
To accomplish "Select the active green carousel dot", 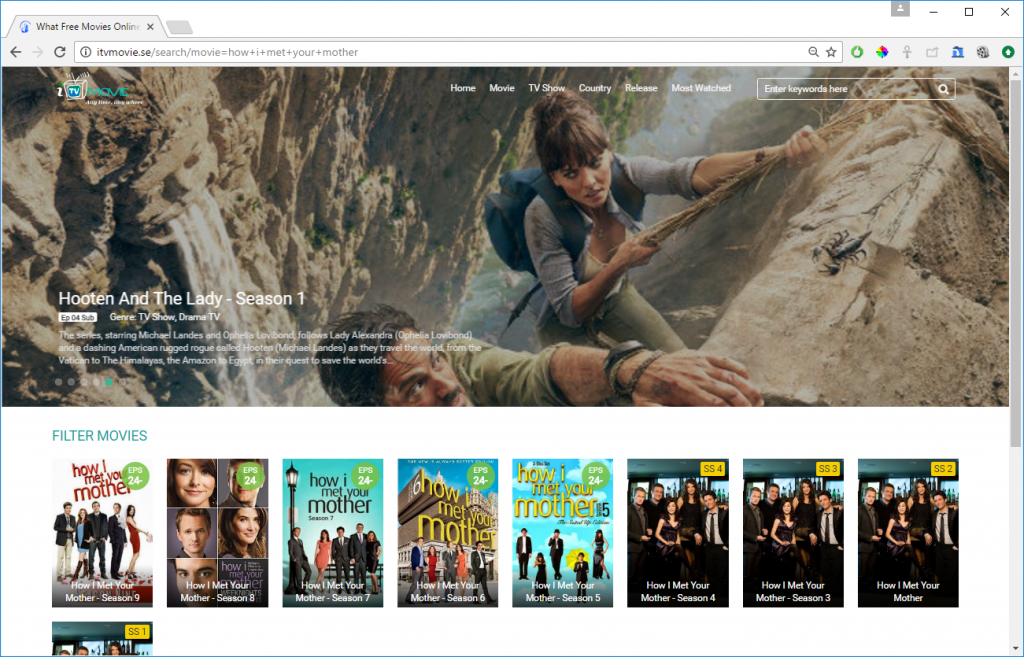I will tap(109, 382).
